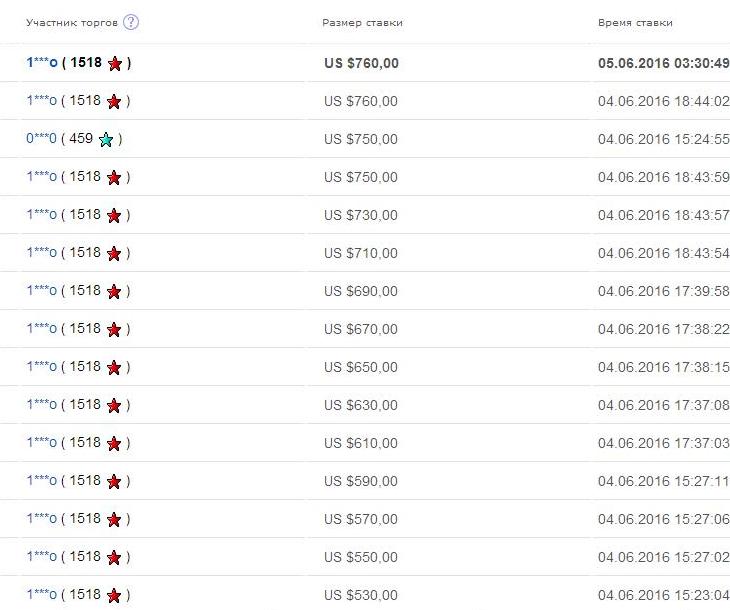Open bidder link in US $550,00 row
The width and height of the screenshot is (730, 610).
coord(41,556)
